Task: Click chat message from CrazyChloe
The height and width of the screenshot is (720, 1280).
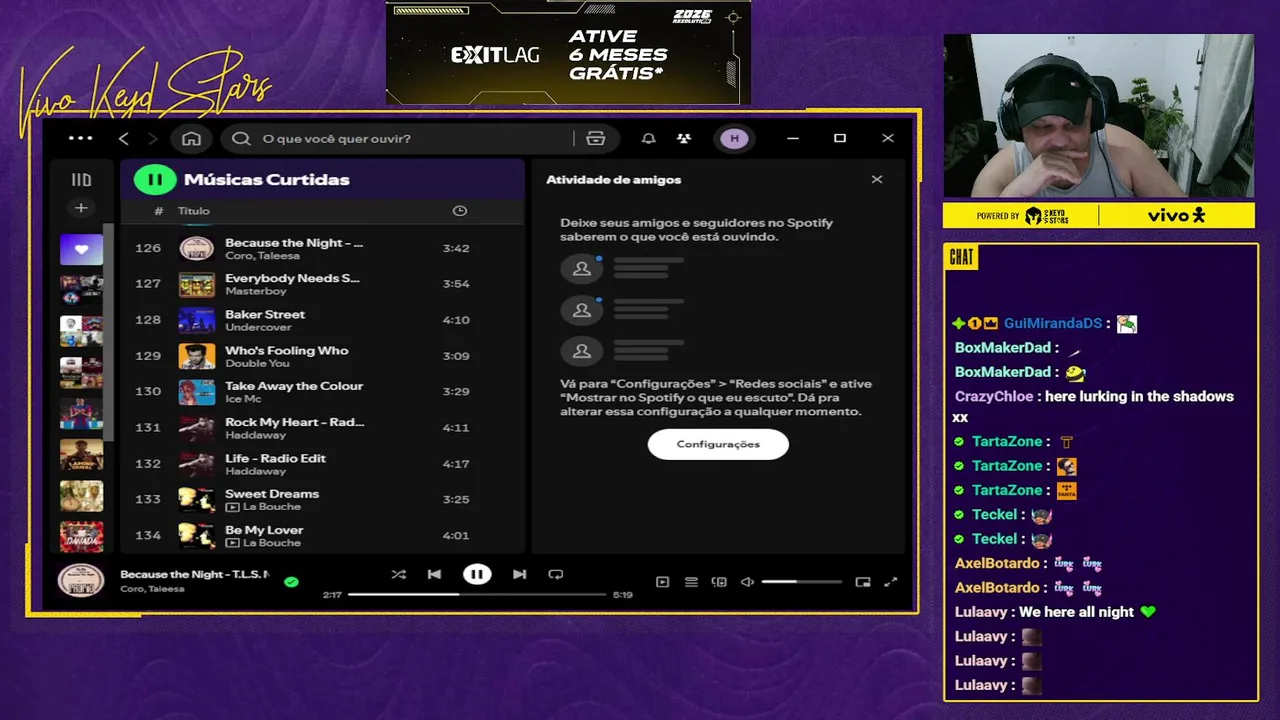Action: point(1094,406)
